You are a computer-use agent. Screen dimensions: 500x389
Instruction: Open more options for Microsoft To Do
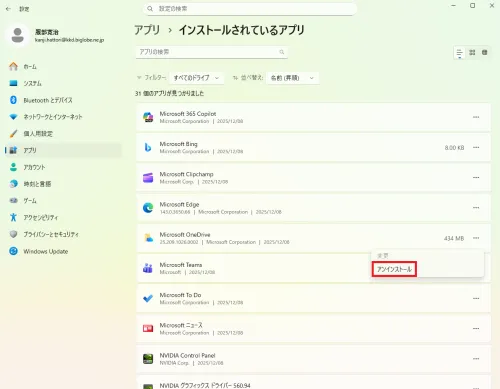[x=476, y=298]
